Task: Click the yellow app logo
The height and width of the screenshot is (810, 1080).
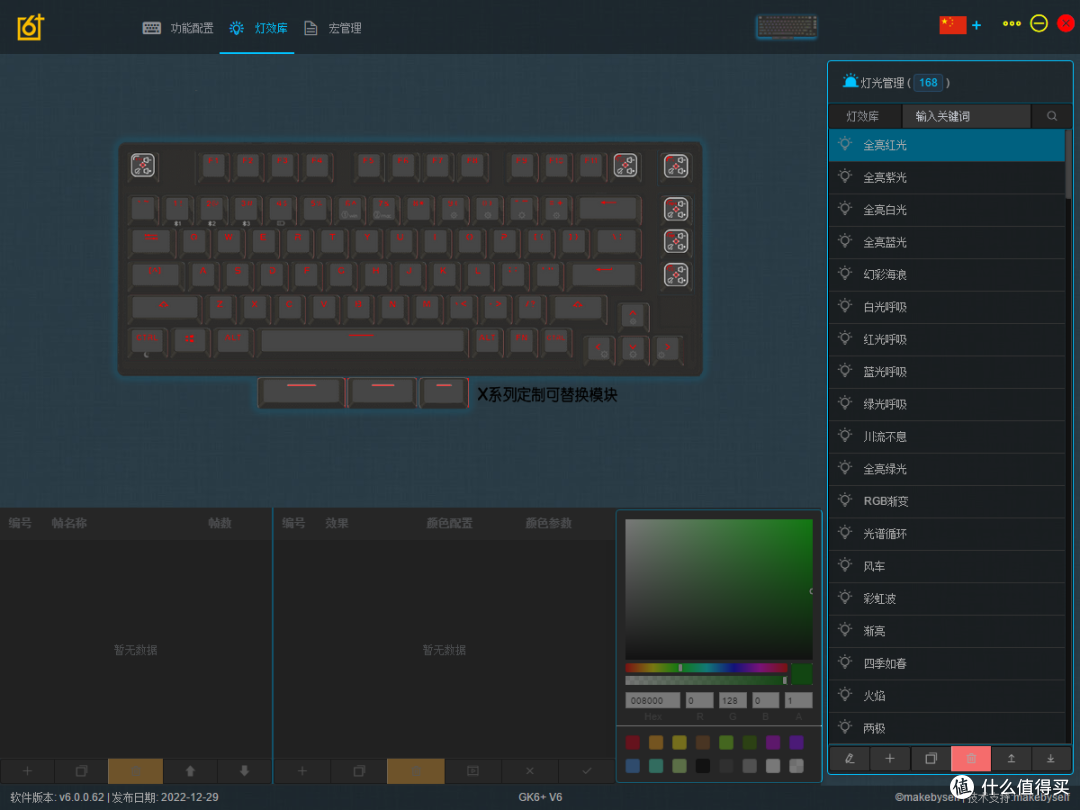Action: [30, 28]
